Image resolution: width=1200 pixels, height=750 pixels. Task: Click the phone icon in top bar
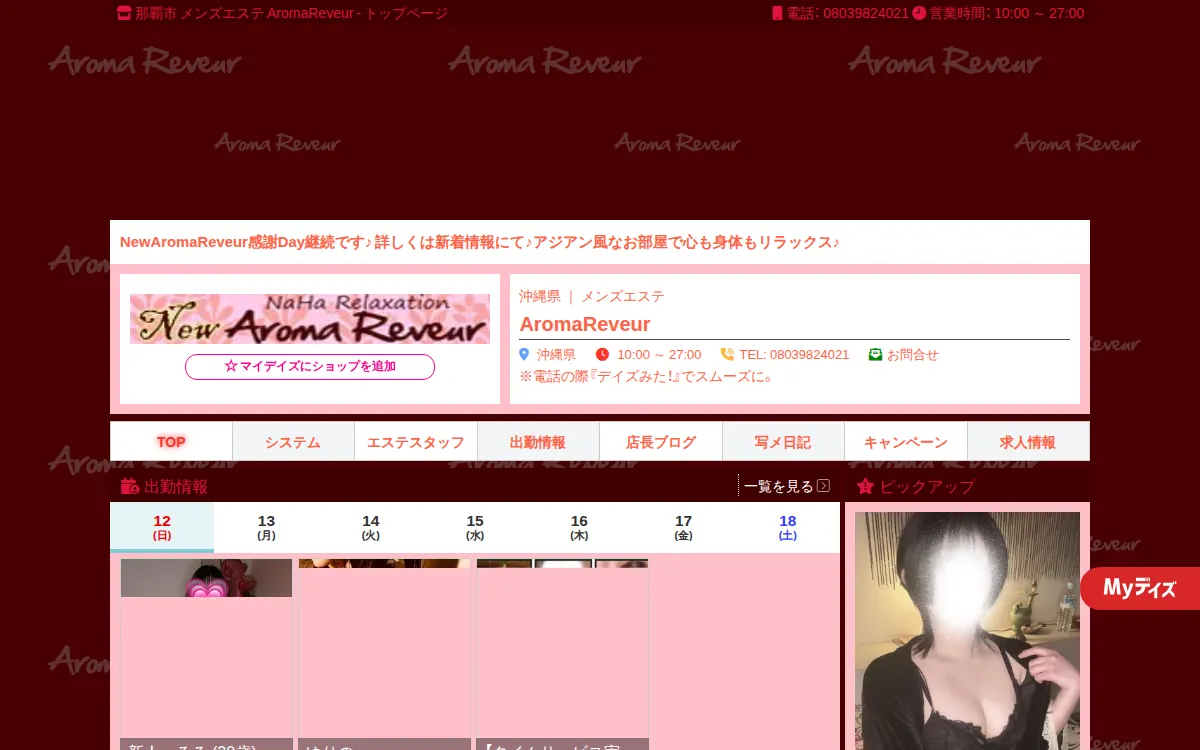[x=777, y=14]
